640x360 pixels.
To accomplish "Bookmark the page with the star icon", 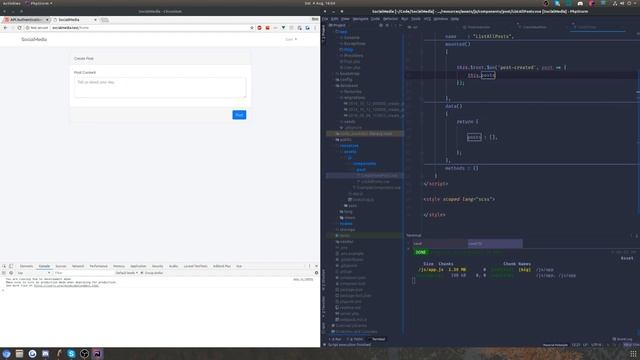I will coord(252,28).
